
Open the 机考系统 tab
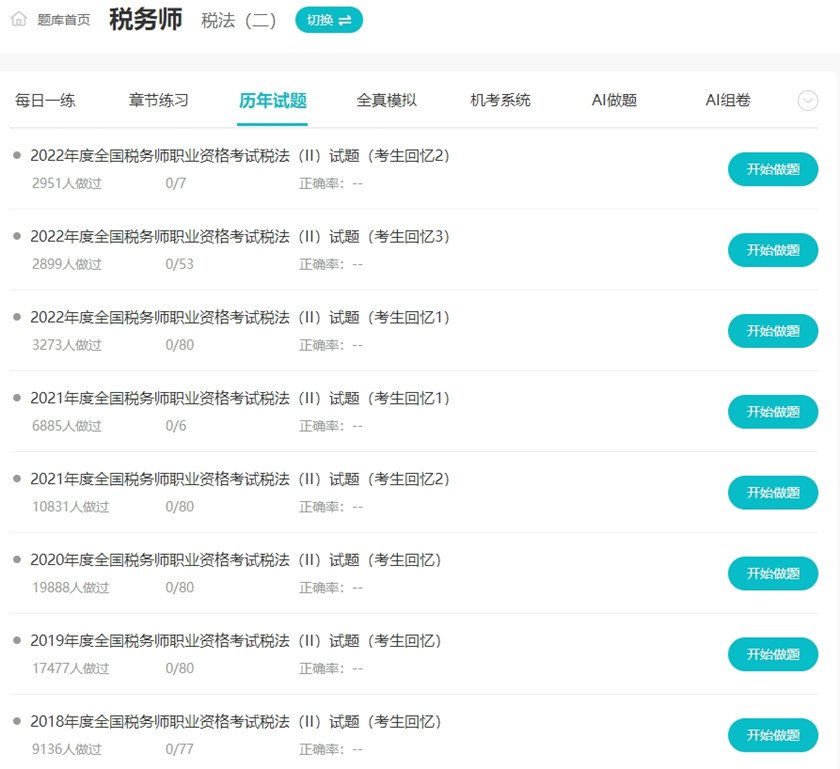(499, 100)
